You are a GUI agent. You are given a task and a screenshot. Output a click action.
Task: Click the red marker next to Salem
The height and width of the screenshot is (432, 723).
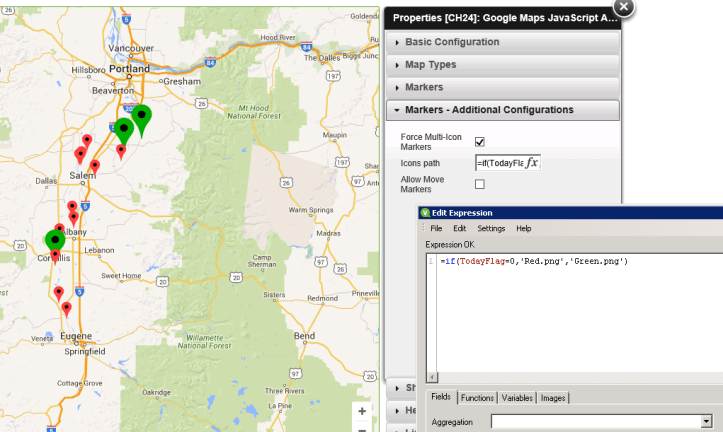click(95, 166)
